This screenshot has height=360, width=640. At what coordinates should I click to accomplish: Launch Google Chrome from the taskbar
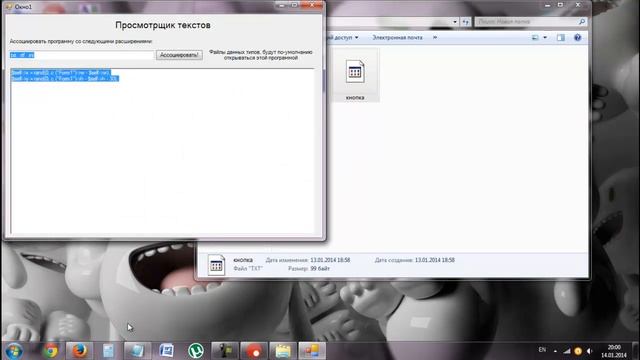pyautogui.click(x=51, y=351)
